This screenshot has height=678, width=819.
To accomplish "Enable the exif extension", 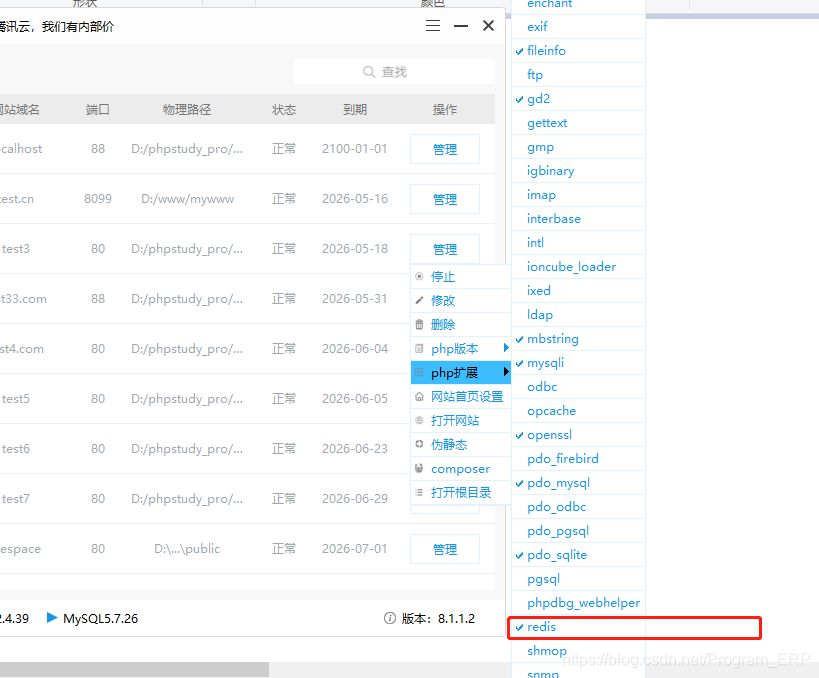I will [578, 27].
